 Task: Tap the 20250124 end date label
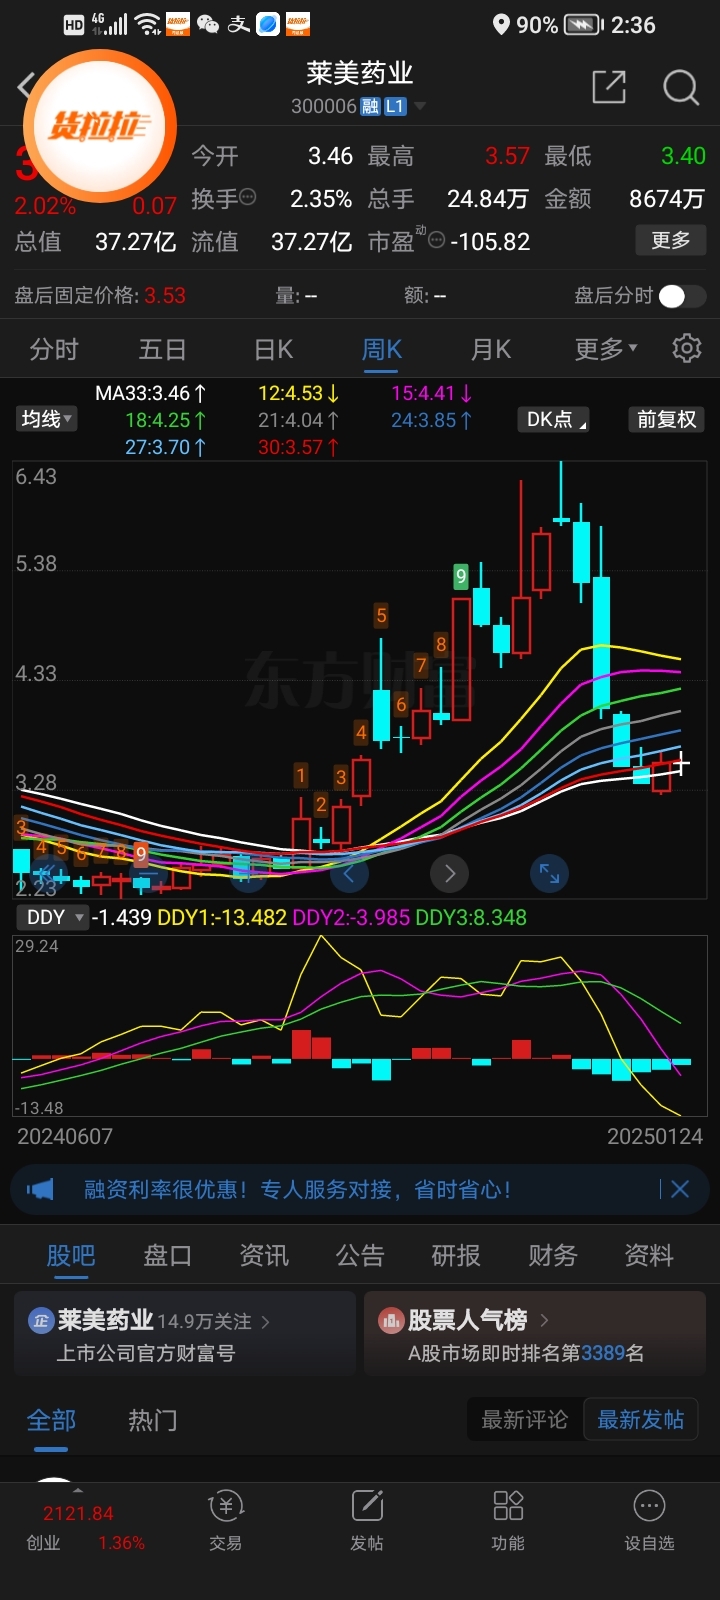tap(655, 1136)
